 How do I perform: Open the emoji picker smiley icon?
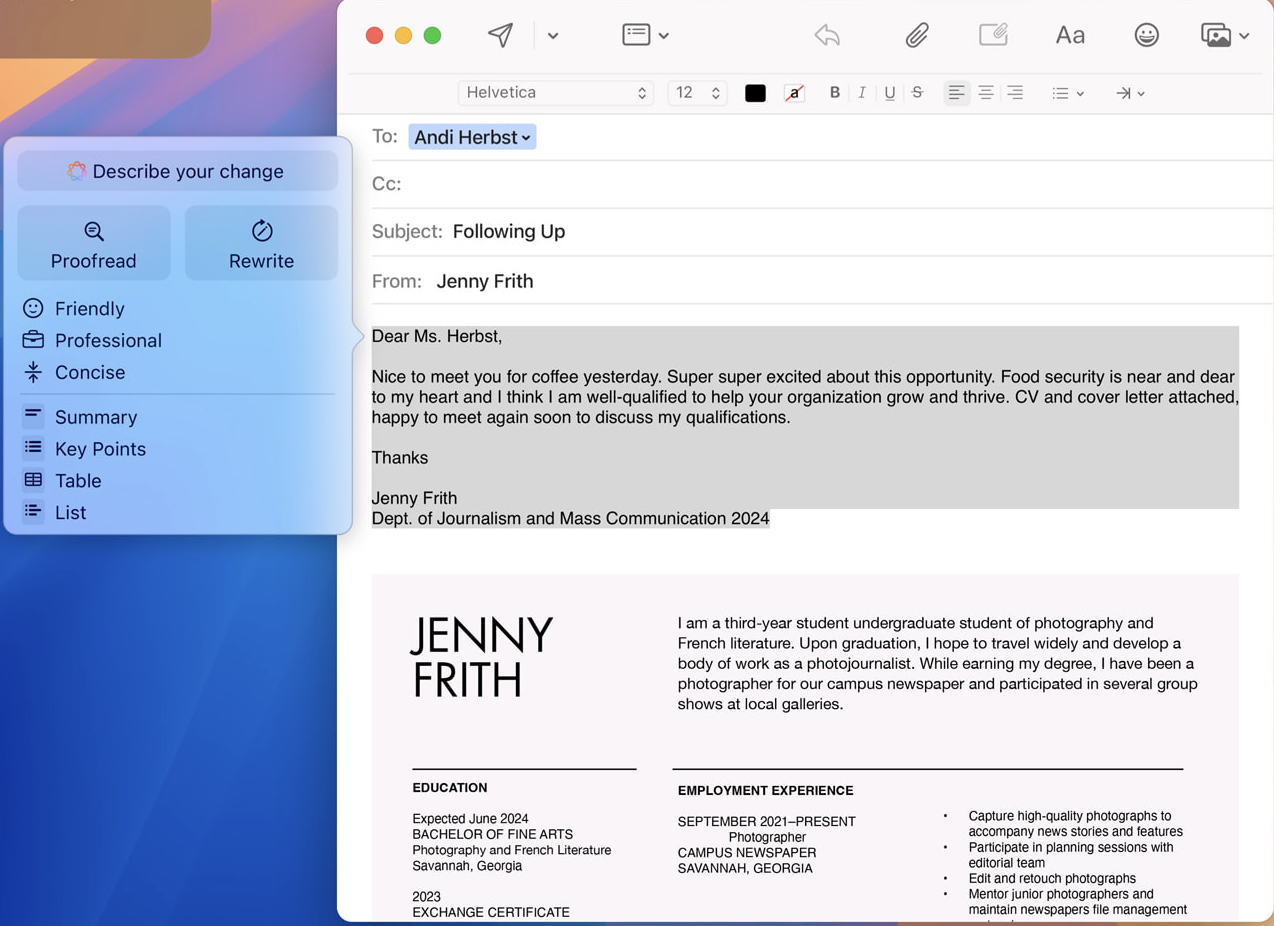click(x=1146, y=35)
